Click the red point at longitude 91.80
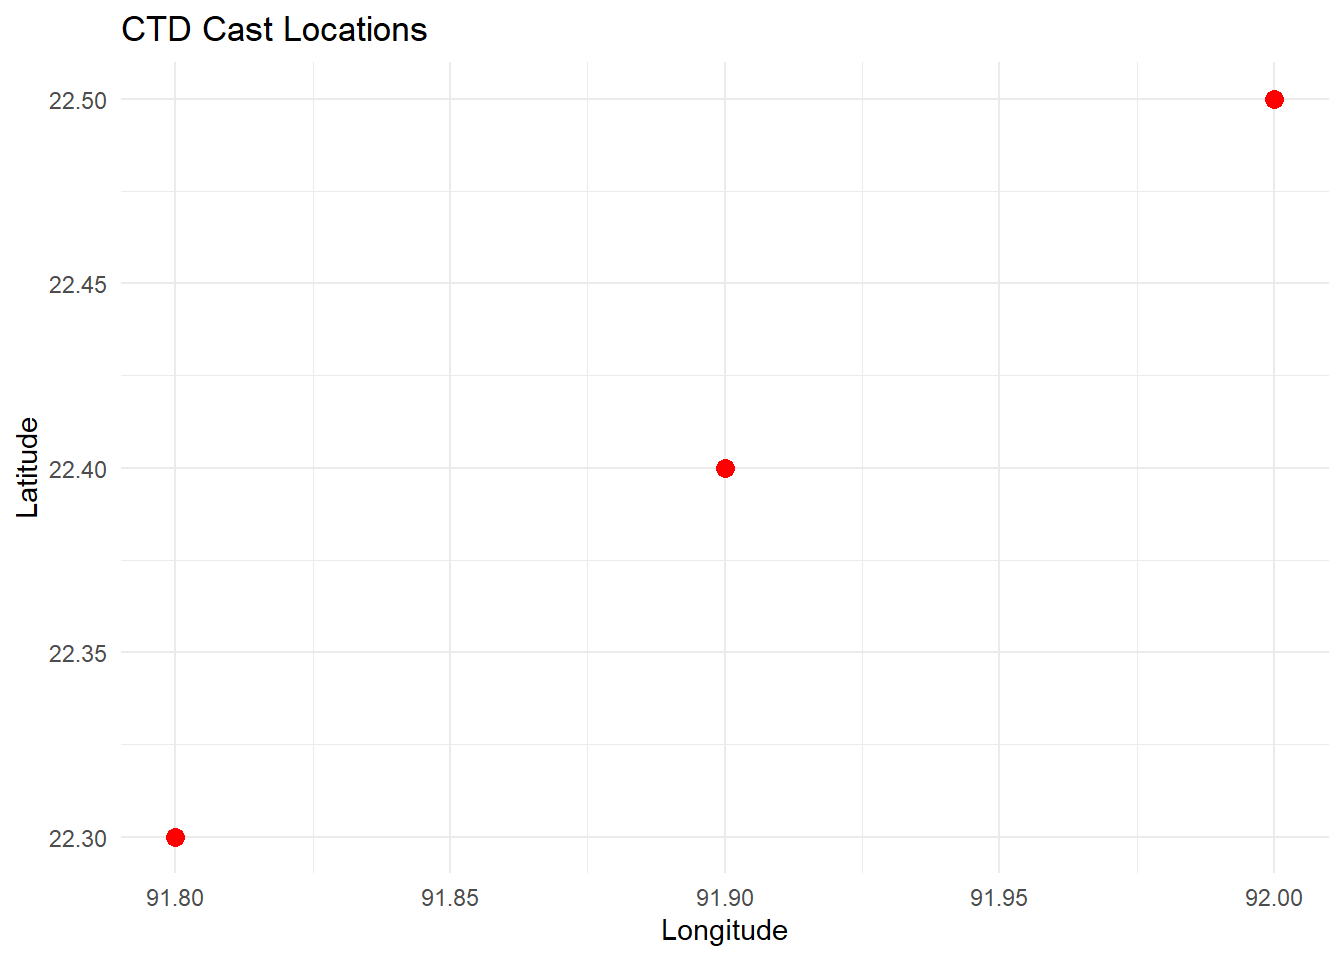The image size is (1344, 960). click(175, 837)
